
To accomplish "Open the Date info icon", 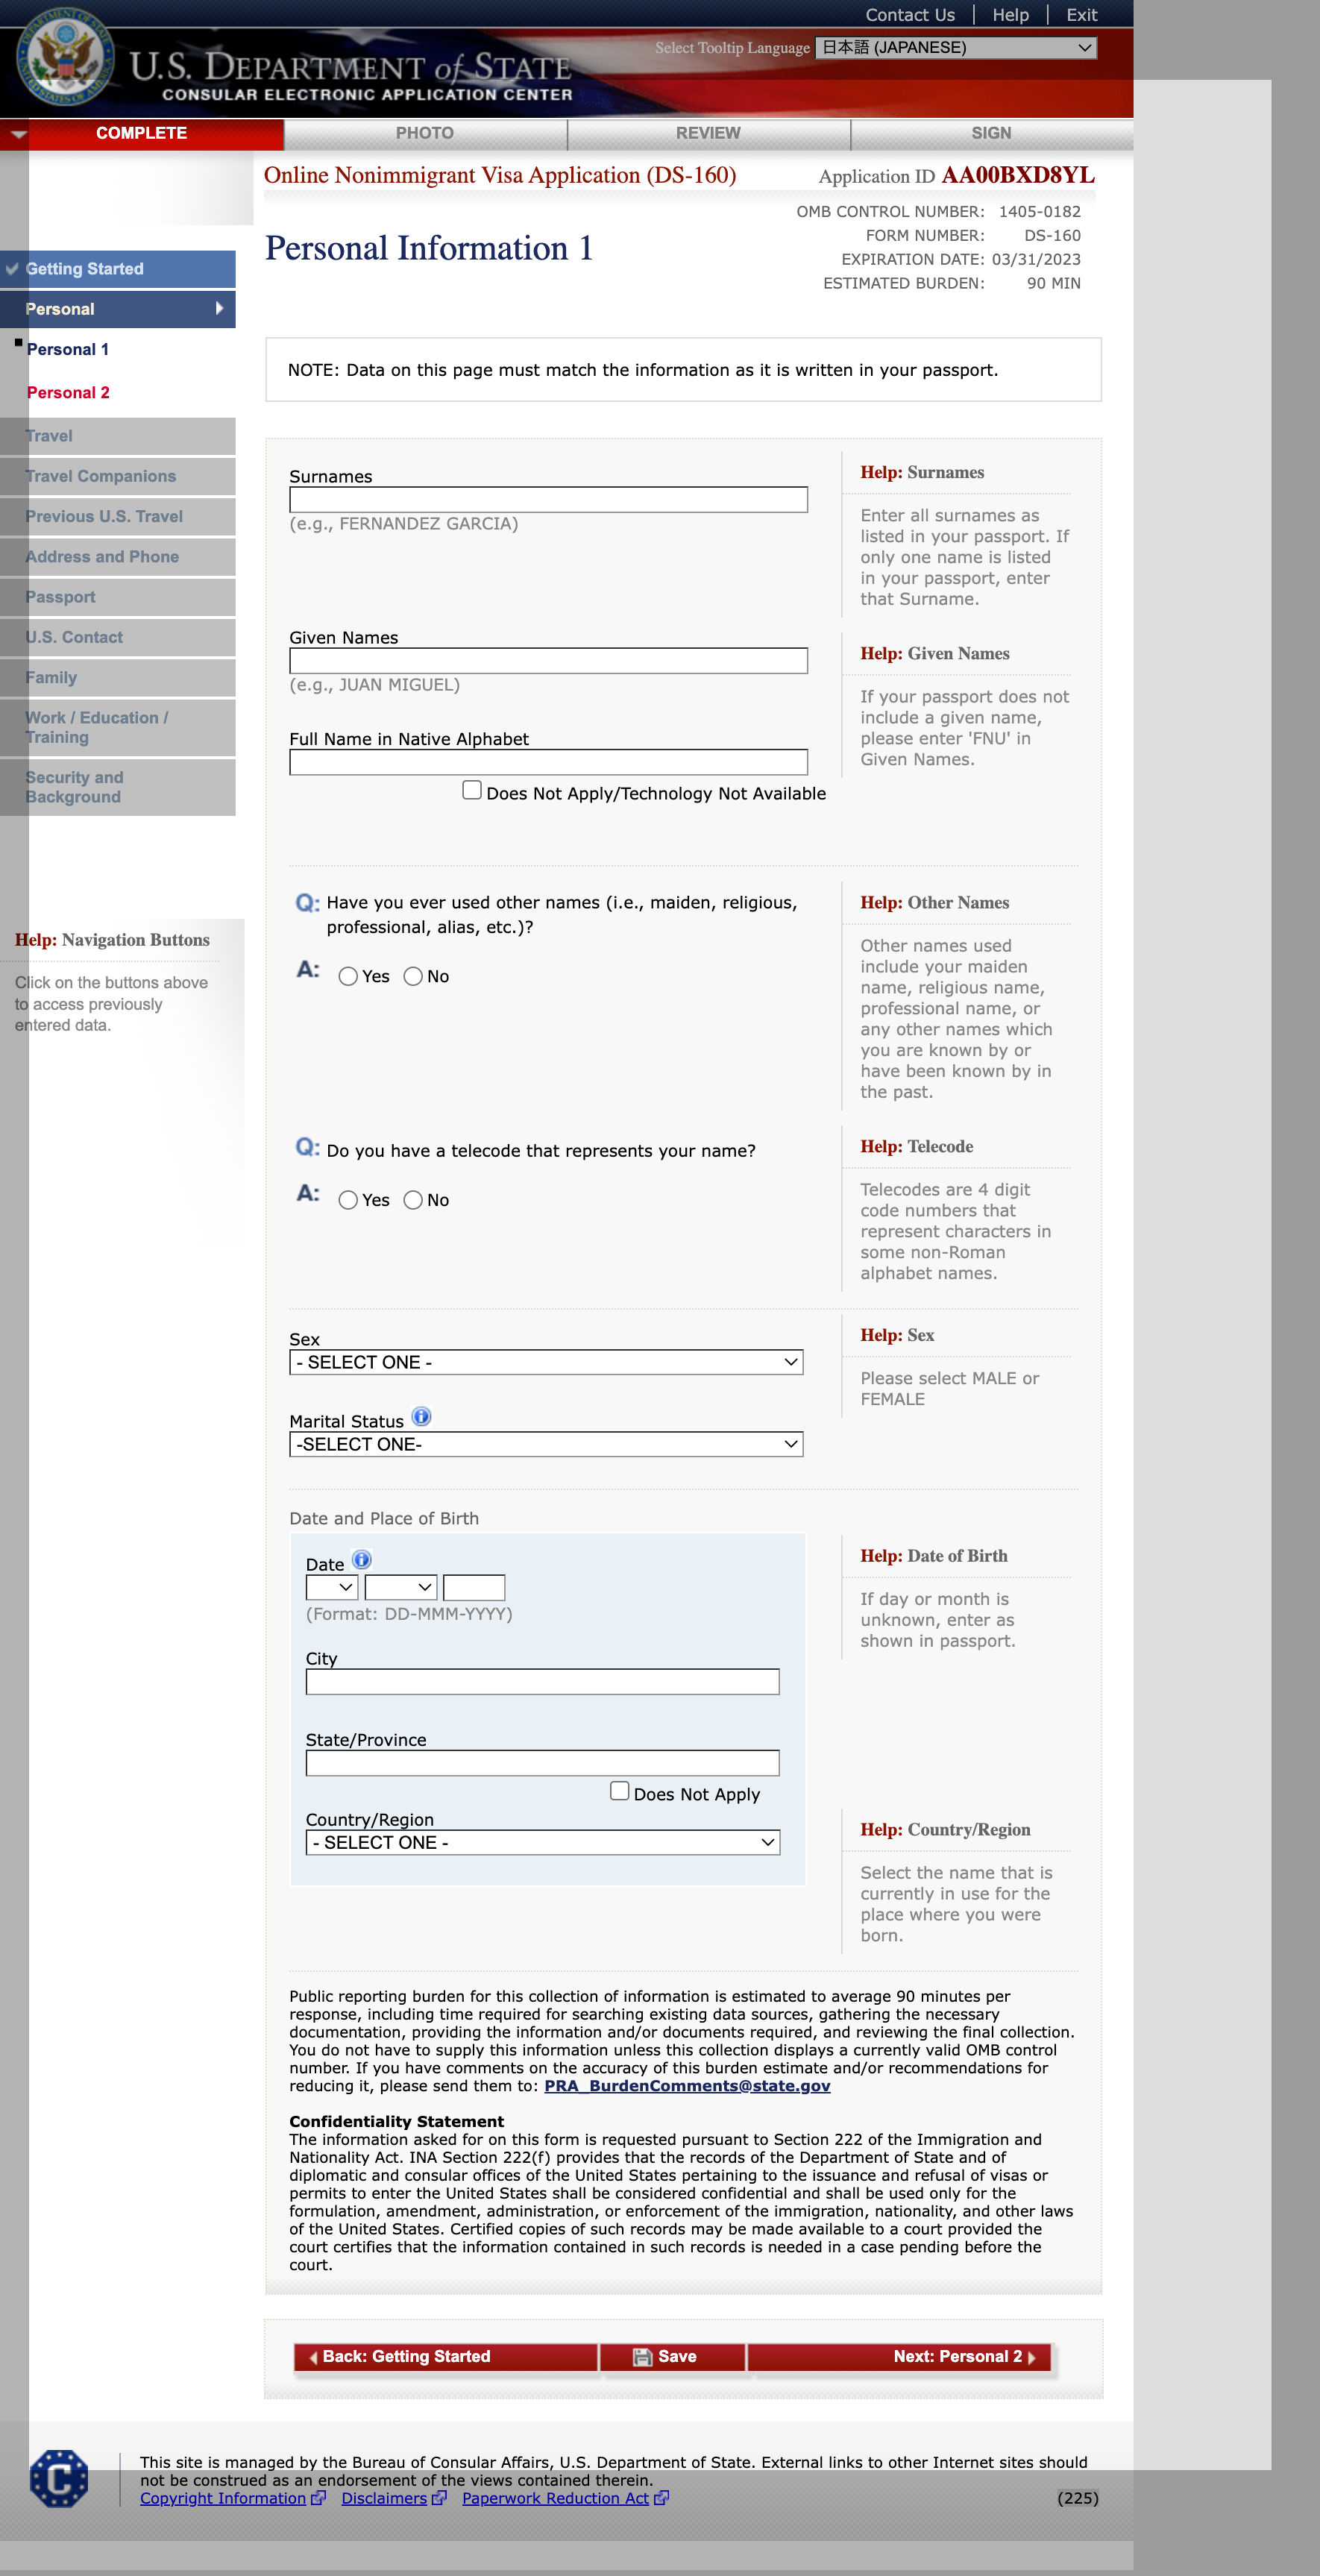I will [362, 1560].
